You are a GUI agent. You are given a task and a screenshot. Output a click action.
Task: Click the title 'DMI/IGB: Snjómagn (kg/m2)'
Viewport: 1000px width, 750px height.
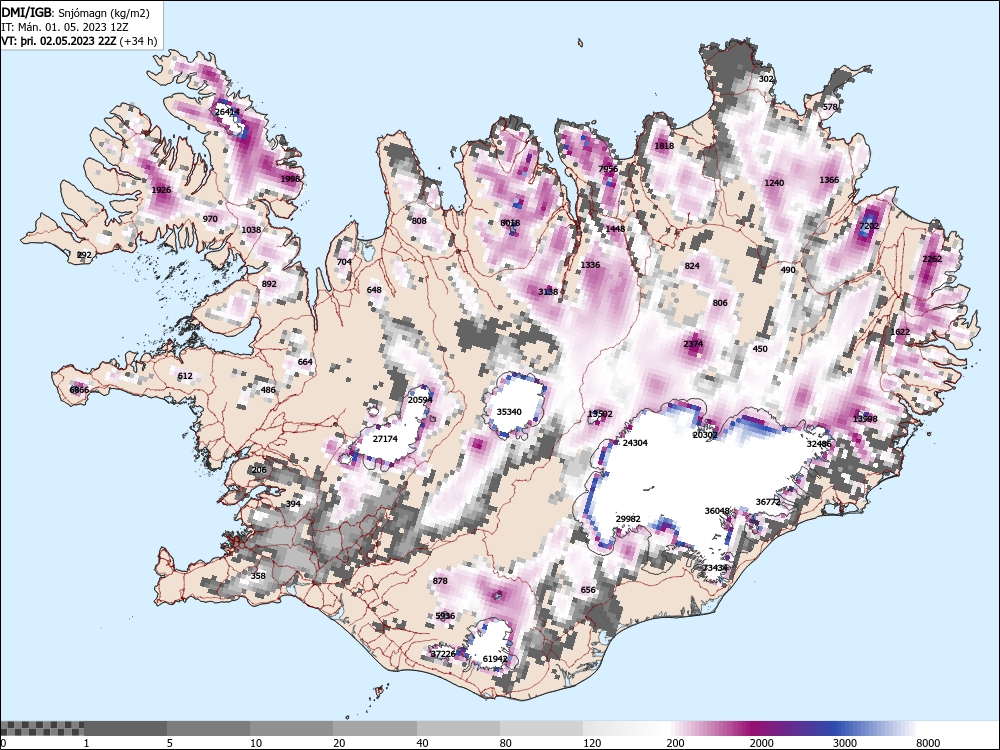click(x=75, y=13)
